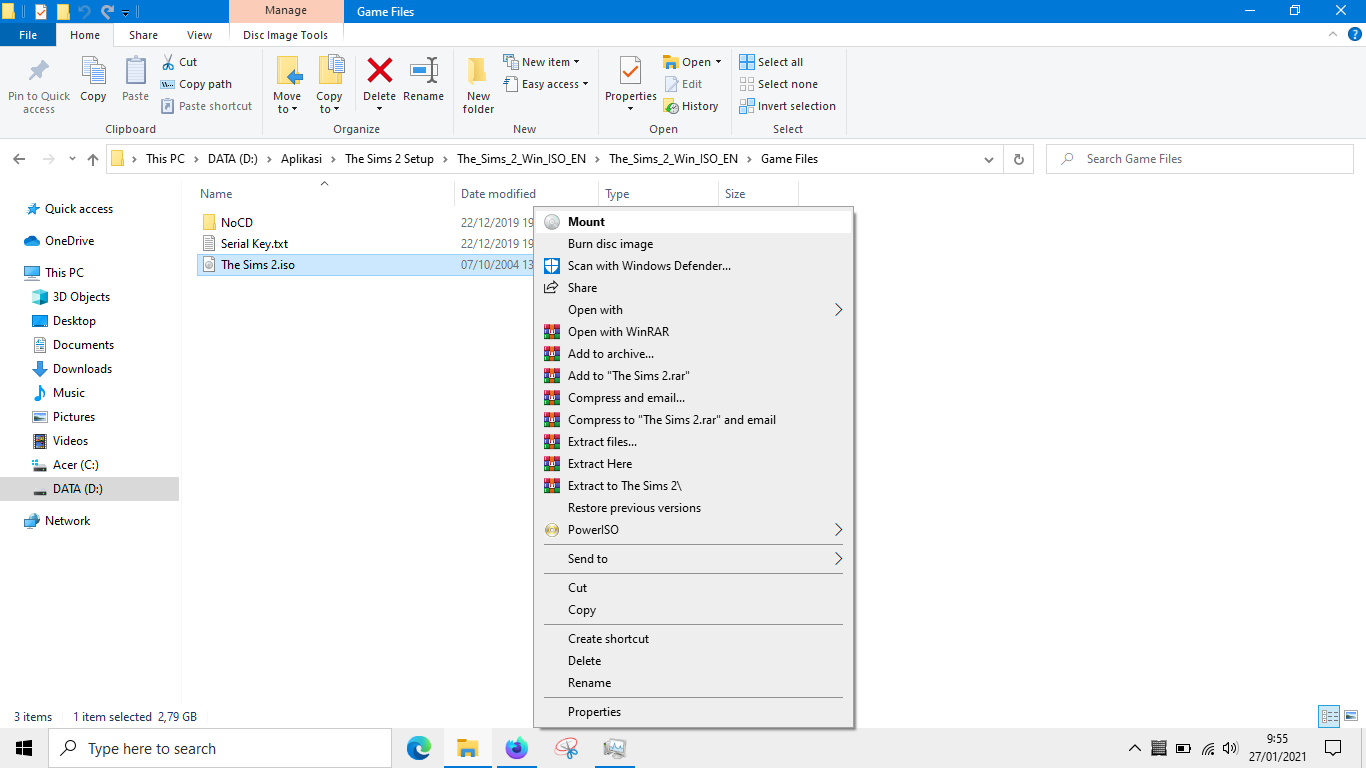
Task: Select Extract files... entry
Action: click(694, 442)
